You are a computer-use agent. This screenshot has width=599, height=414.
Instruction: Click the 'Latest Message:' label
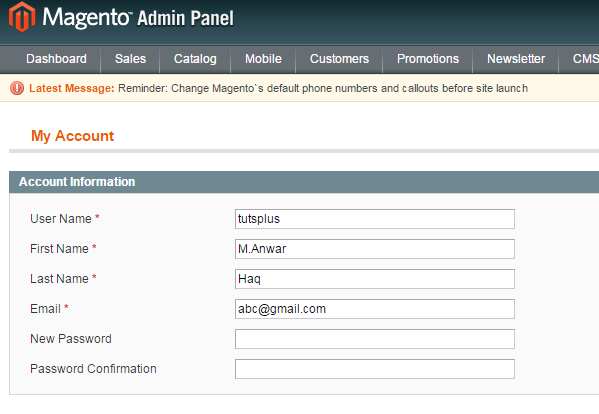coord(72,88)
